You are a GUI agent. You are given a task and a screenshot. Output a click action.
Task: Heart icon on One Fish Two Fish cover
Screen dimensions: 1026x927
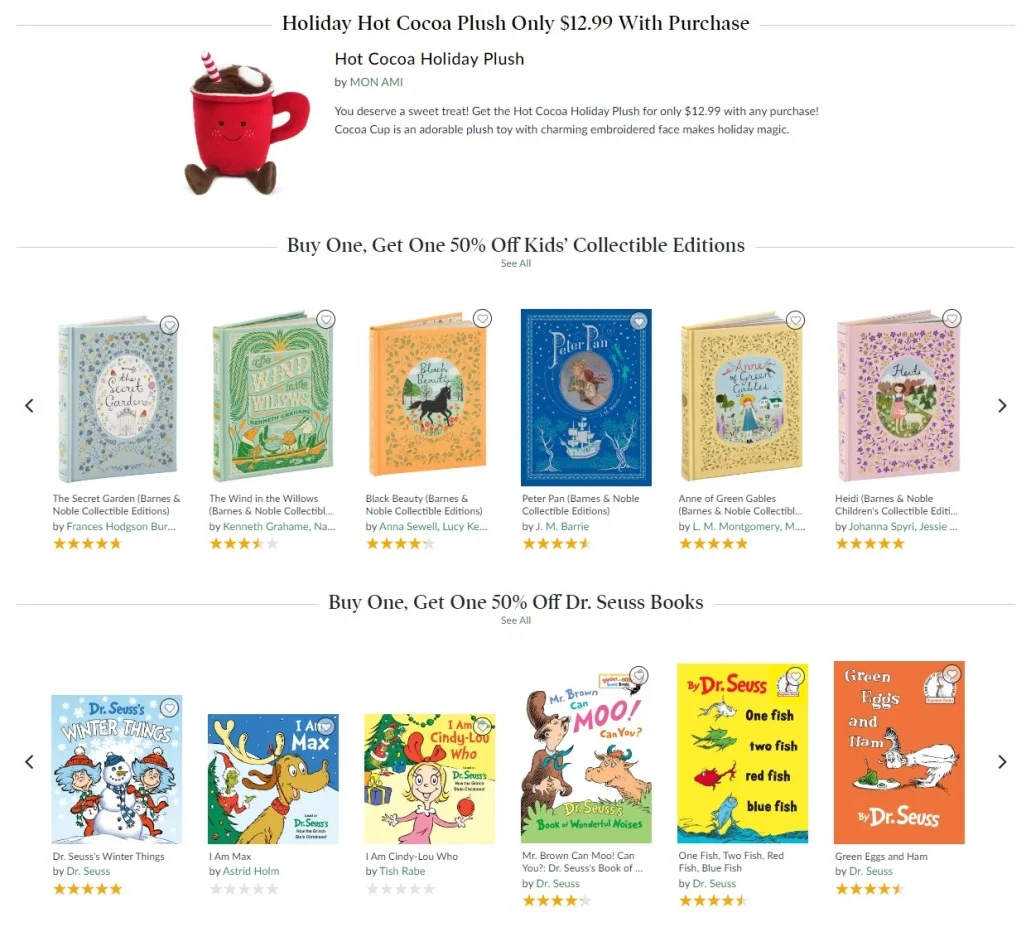[x=795, y=676]
